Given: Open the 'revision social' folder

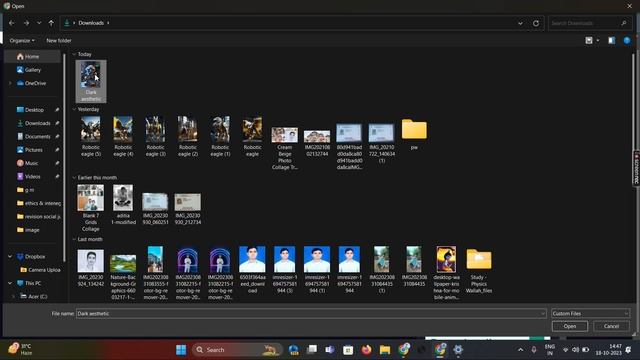Looking at the screenshot, I should [39, 216].
